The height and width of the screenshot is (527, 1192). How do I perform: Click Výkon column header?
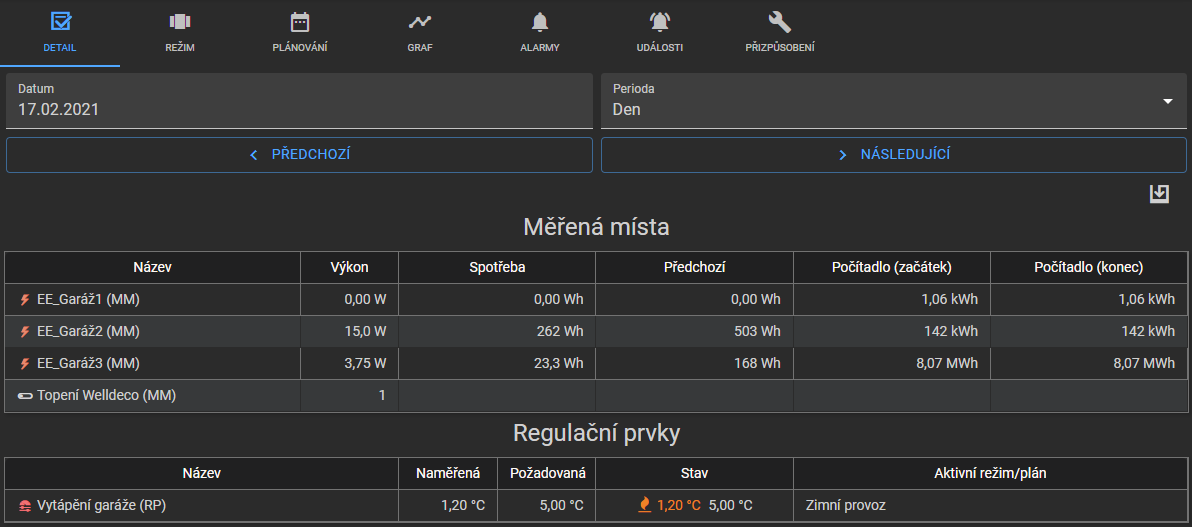click(349, 268)
